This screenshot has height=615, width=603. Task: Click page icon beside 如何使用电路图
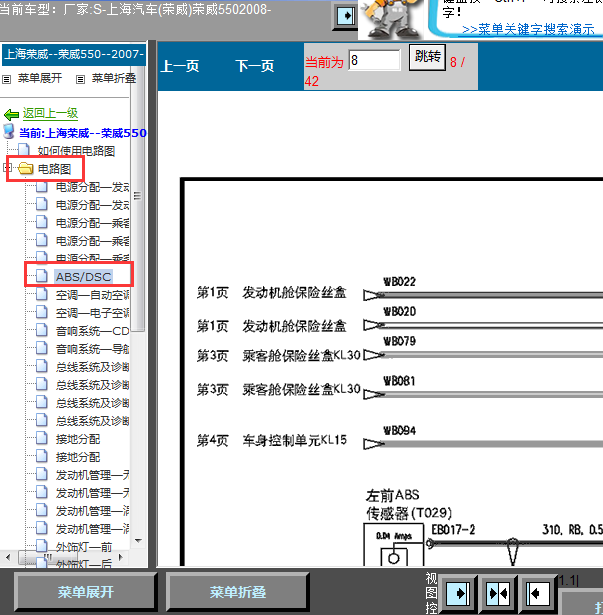click(24, 150)
